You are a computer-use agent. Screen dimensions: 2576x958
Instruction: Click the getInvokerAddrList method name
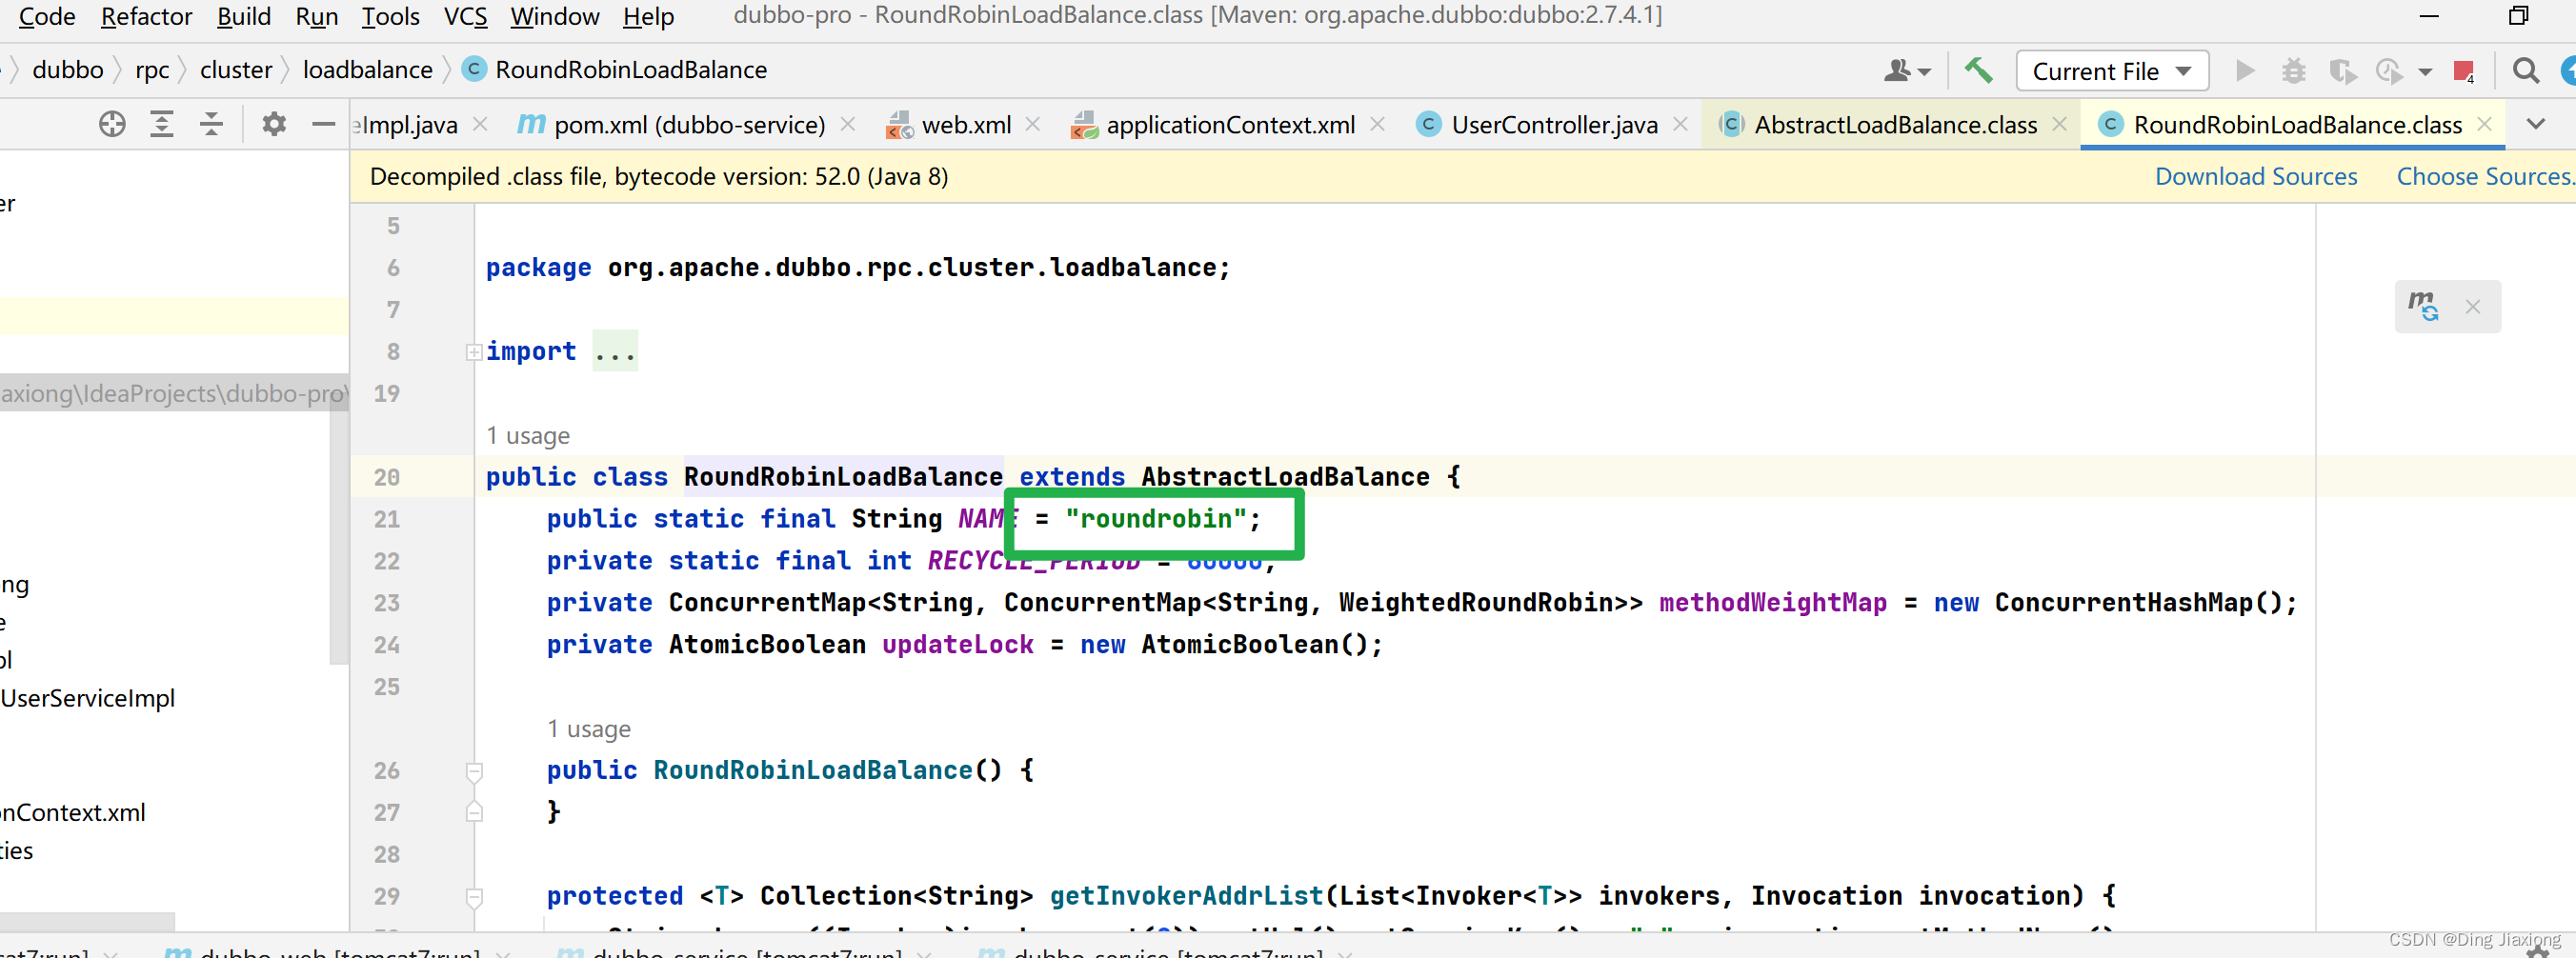coord(1186,896)
